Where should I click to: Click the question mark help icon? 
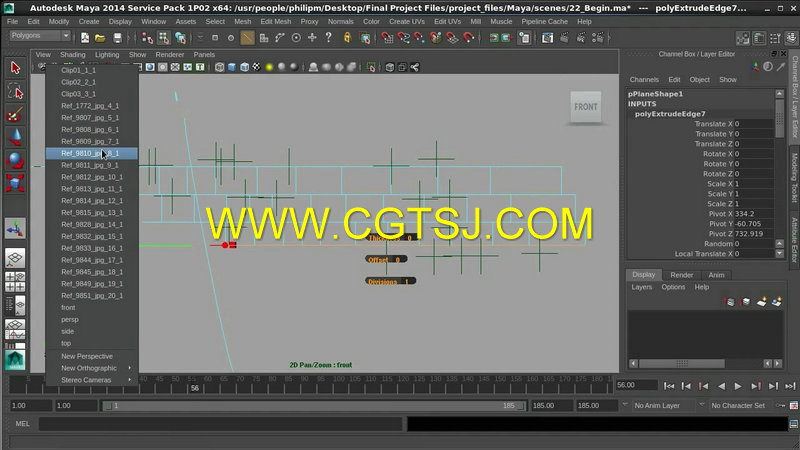[329, 38]
